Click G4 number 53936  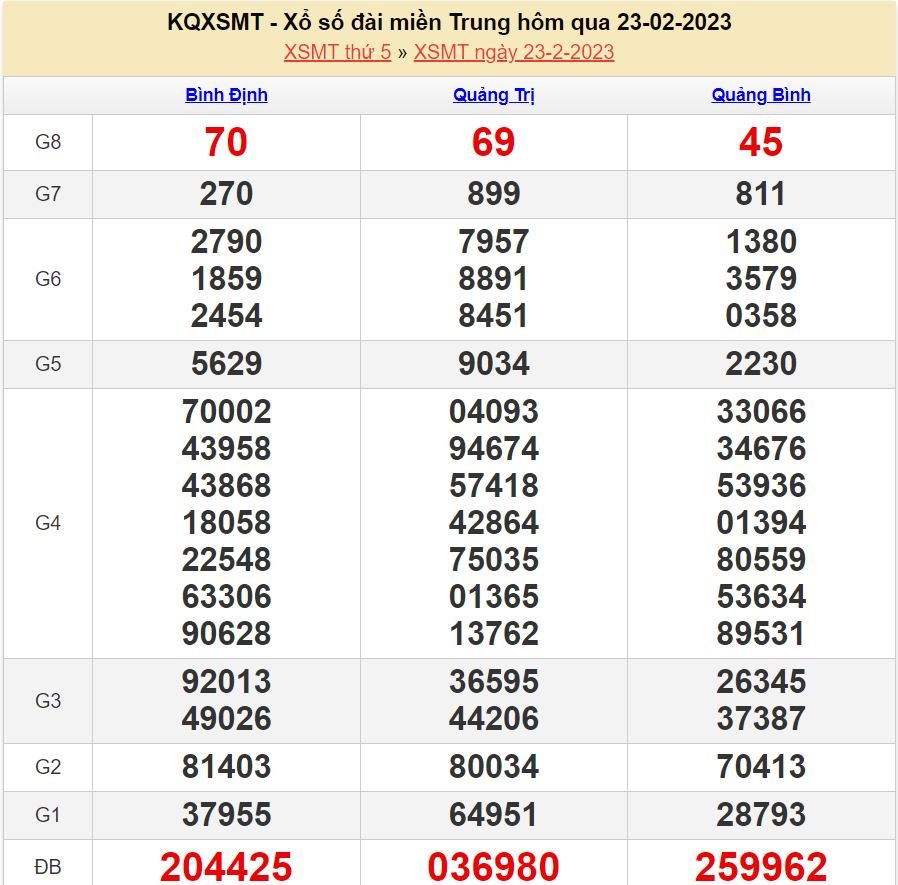(761, 486)
